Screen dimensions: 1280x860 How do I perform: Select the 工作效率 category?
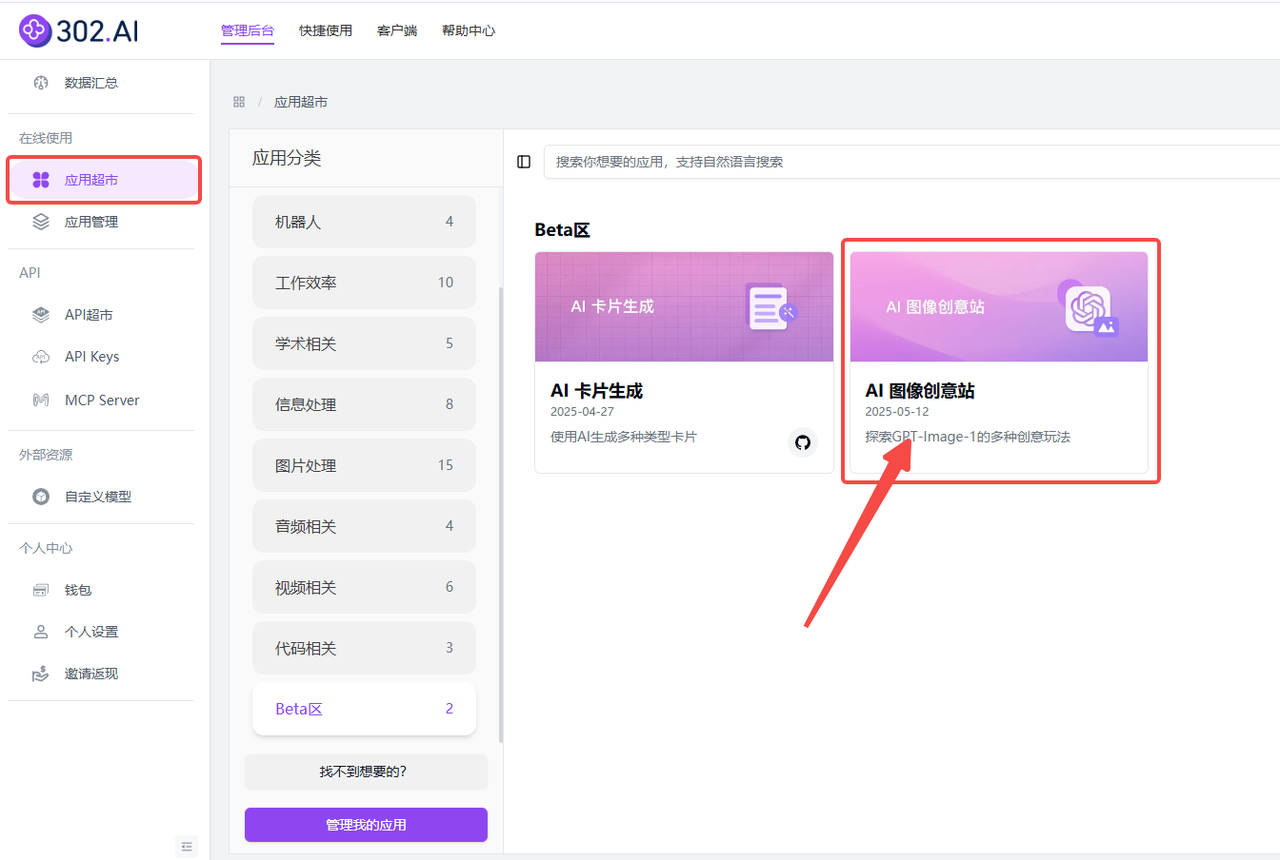pyautogui.click(x=364, y=283)
